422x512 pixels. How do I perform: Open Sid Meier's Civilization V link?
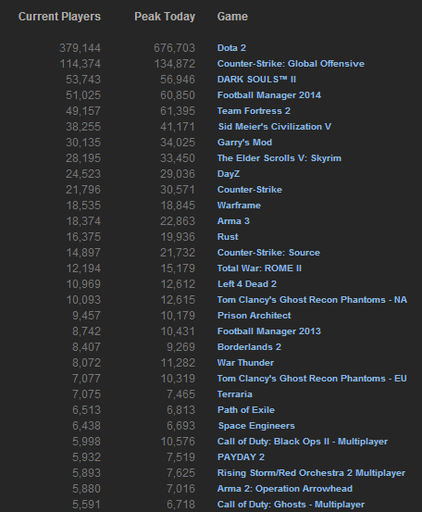tap(275, 127)
